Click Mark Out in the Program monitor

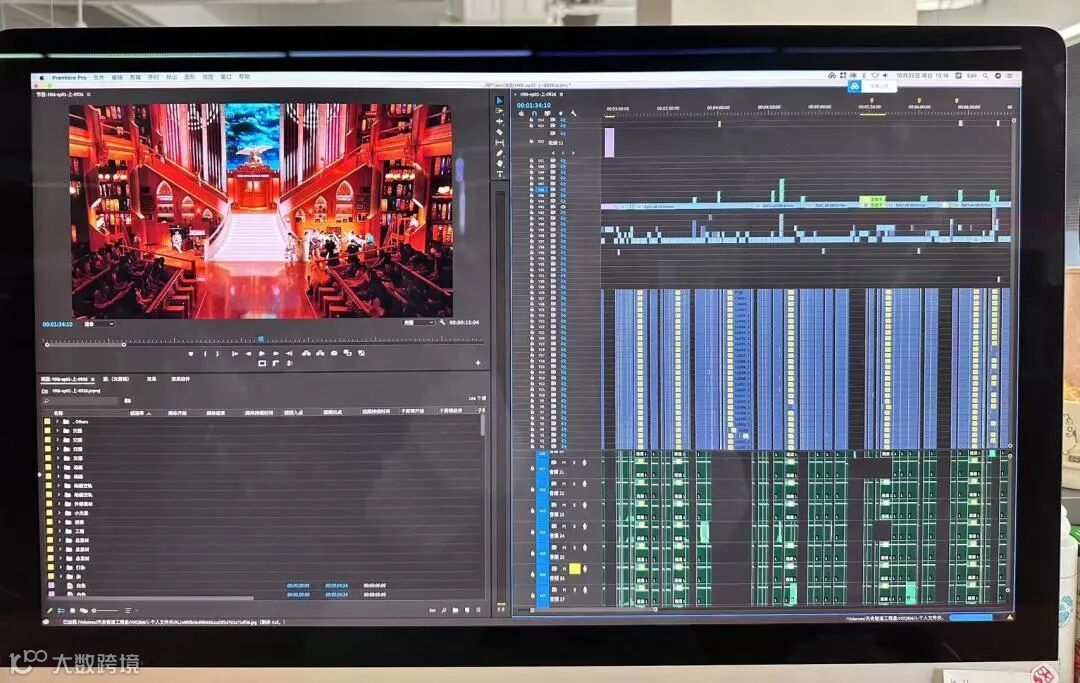coord(217,353)
